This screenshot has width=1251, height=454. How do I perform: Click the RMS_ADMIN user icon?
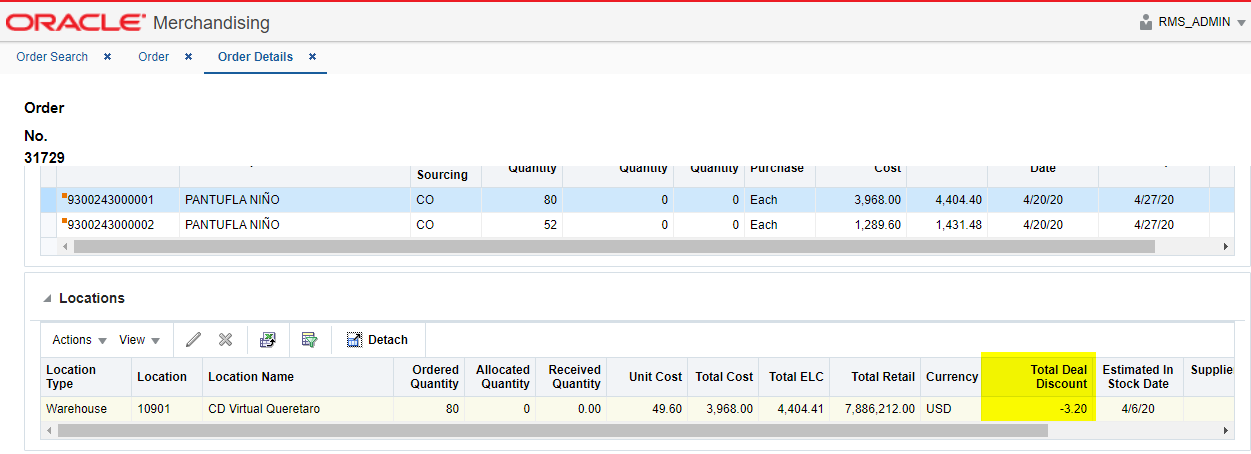[1146, 22]
